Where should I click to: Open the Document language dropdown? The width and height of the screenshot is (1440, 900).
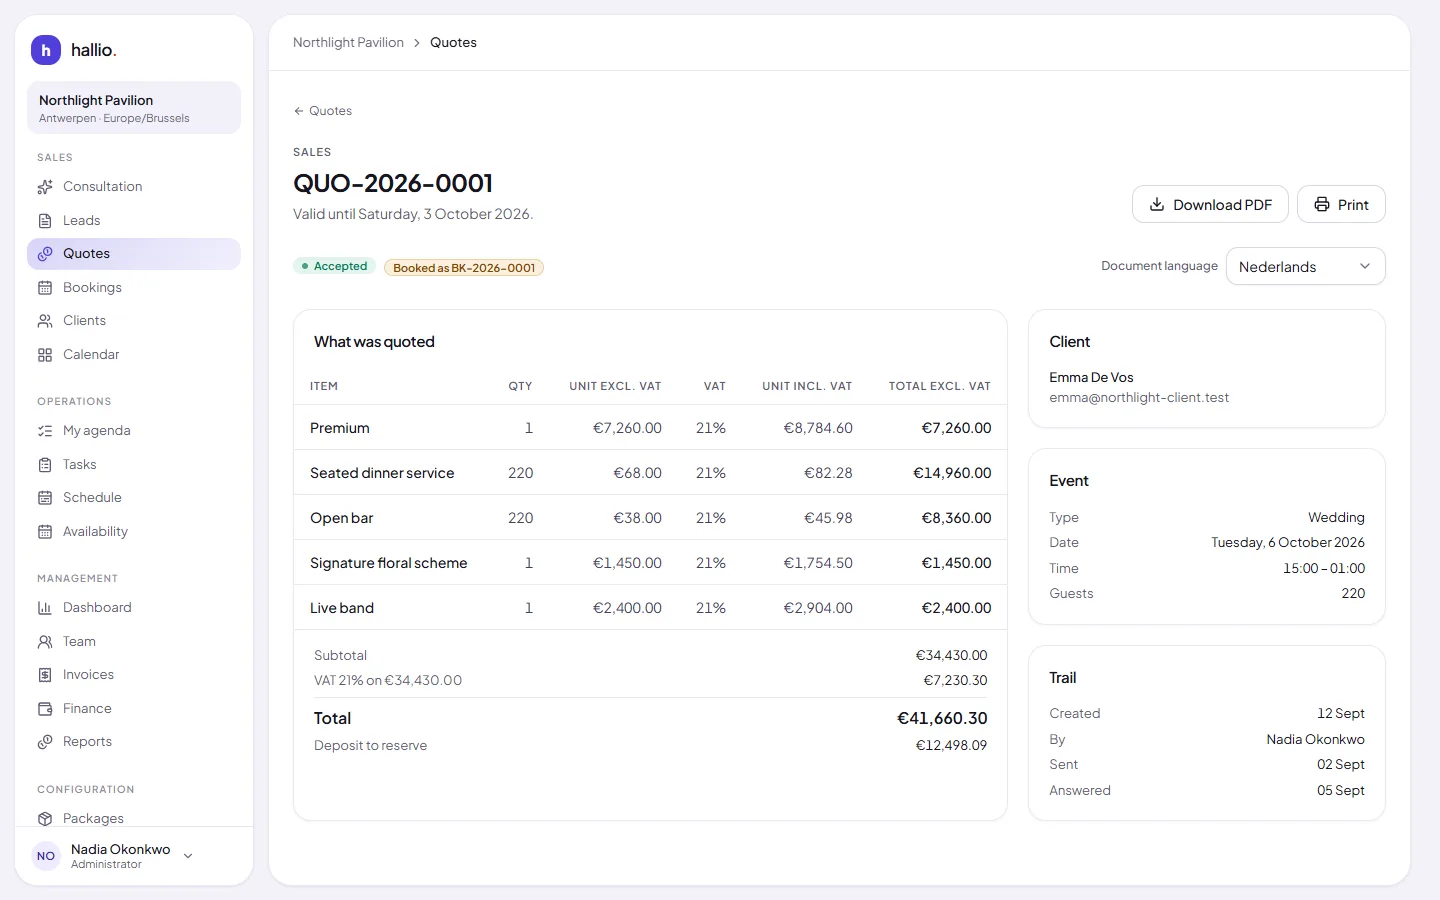click(1305, 267)
